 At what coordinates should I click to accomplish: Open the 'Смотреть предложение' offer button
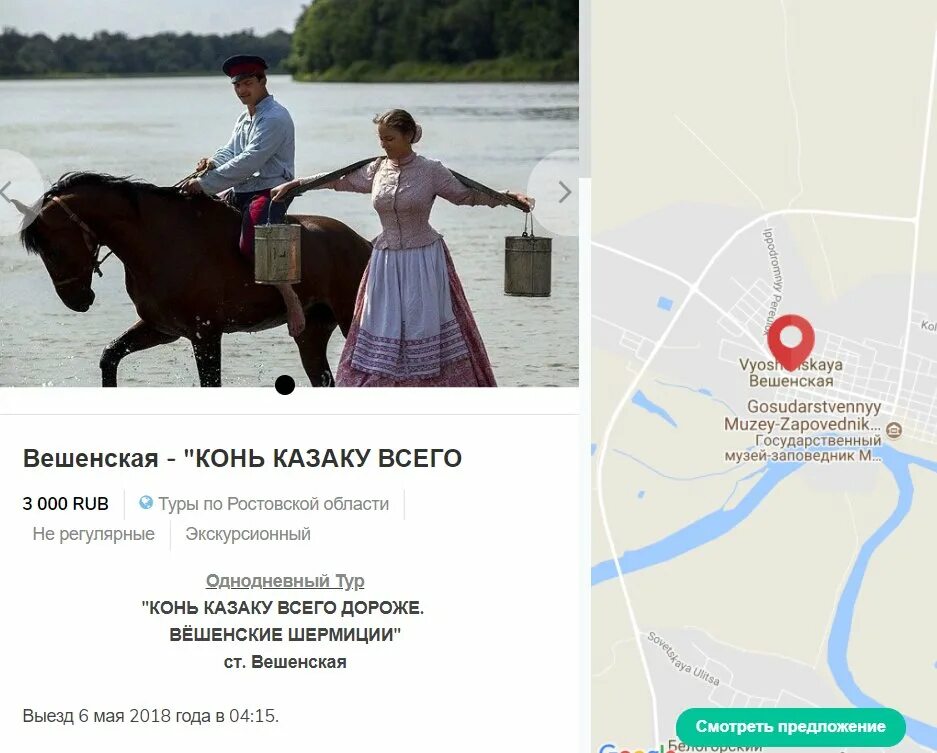[791, 727]
